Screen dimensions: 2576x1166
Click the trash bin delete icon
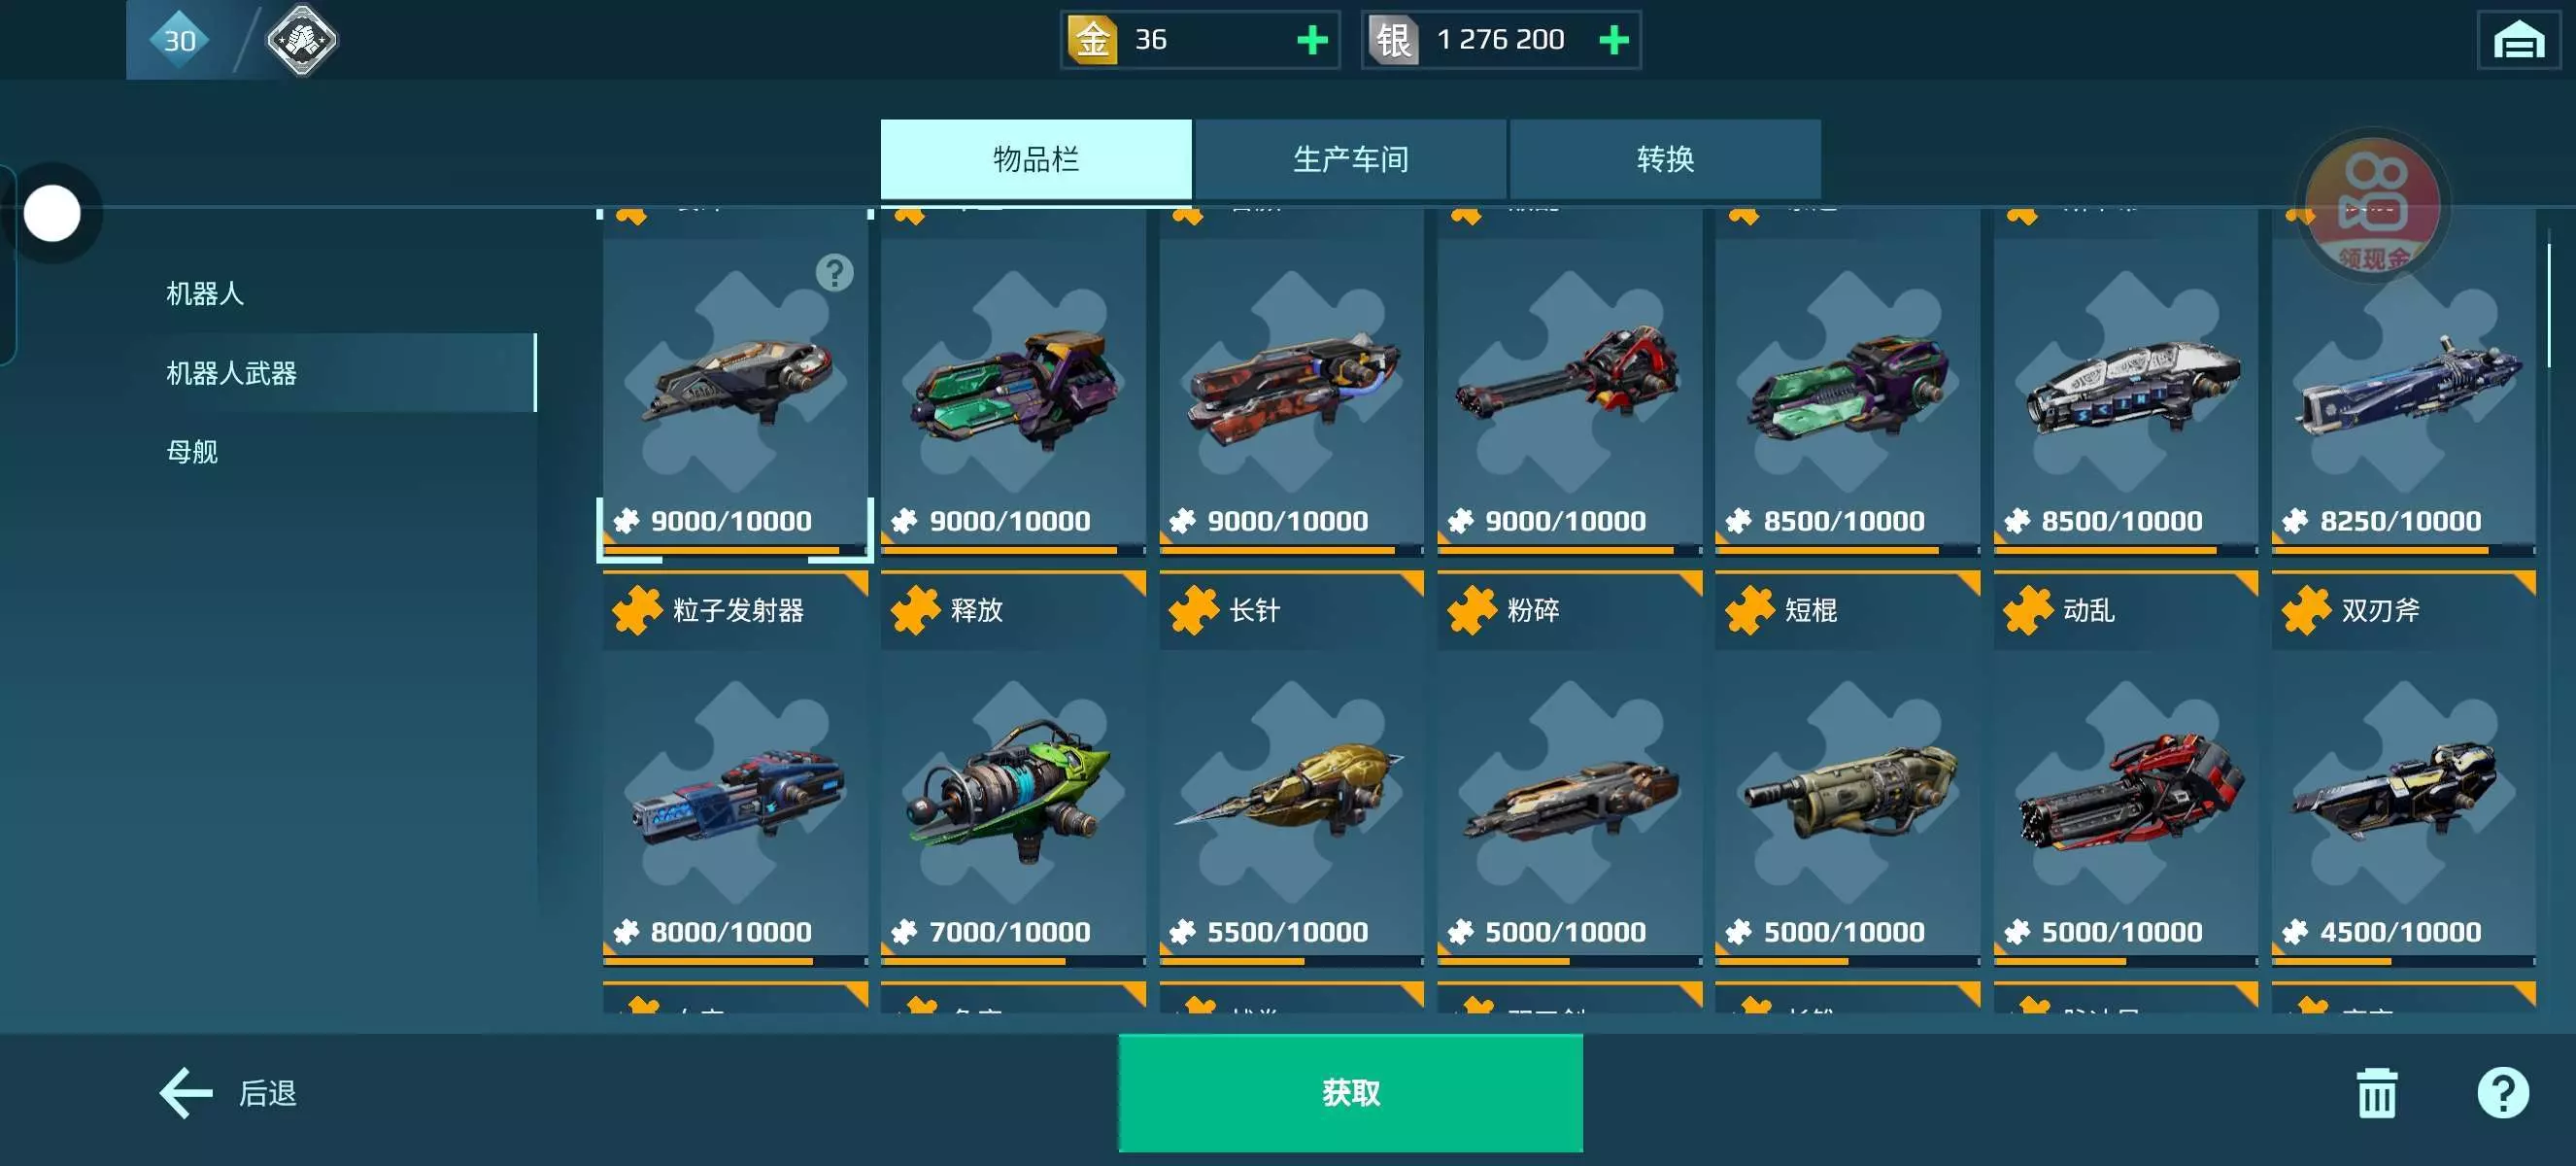coord(2376,1093)
